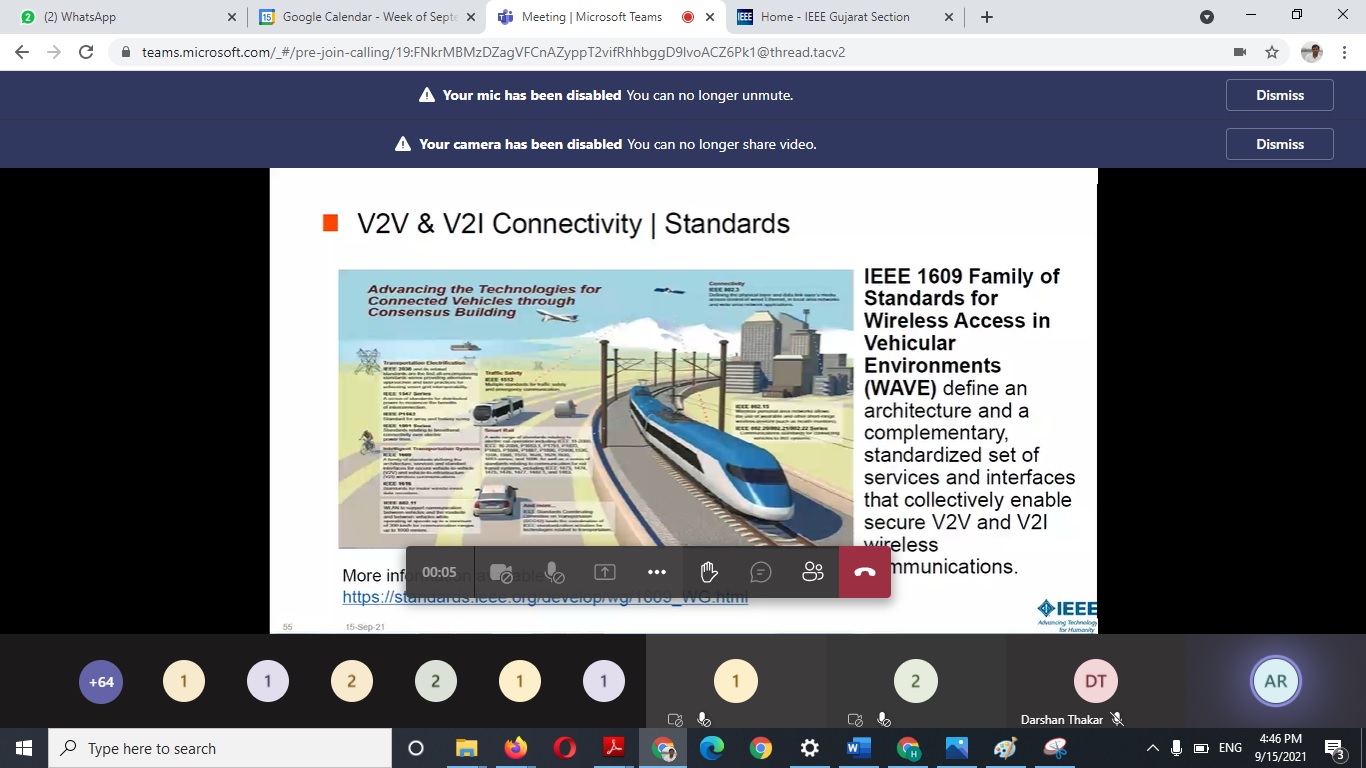Toggle the disabled camera button
The height and width of the screenshot is (768, 1366).
[x=501, y=572]
